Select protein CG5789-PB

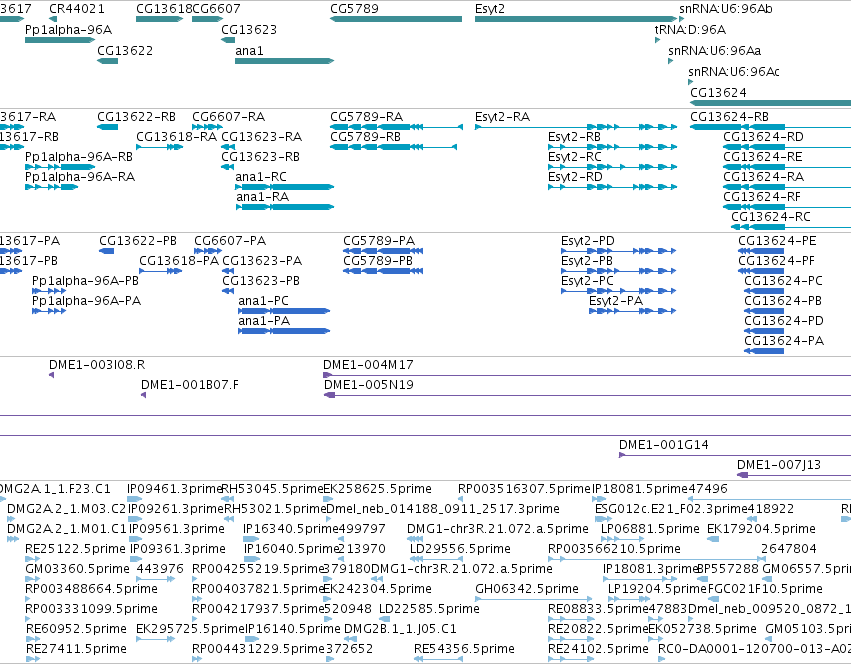378,262
